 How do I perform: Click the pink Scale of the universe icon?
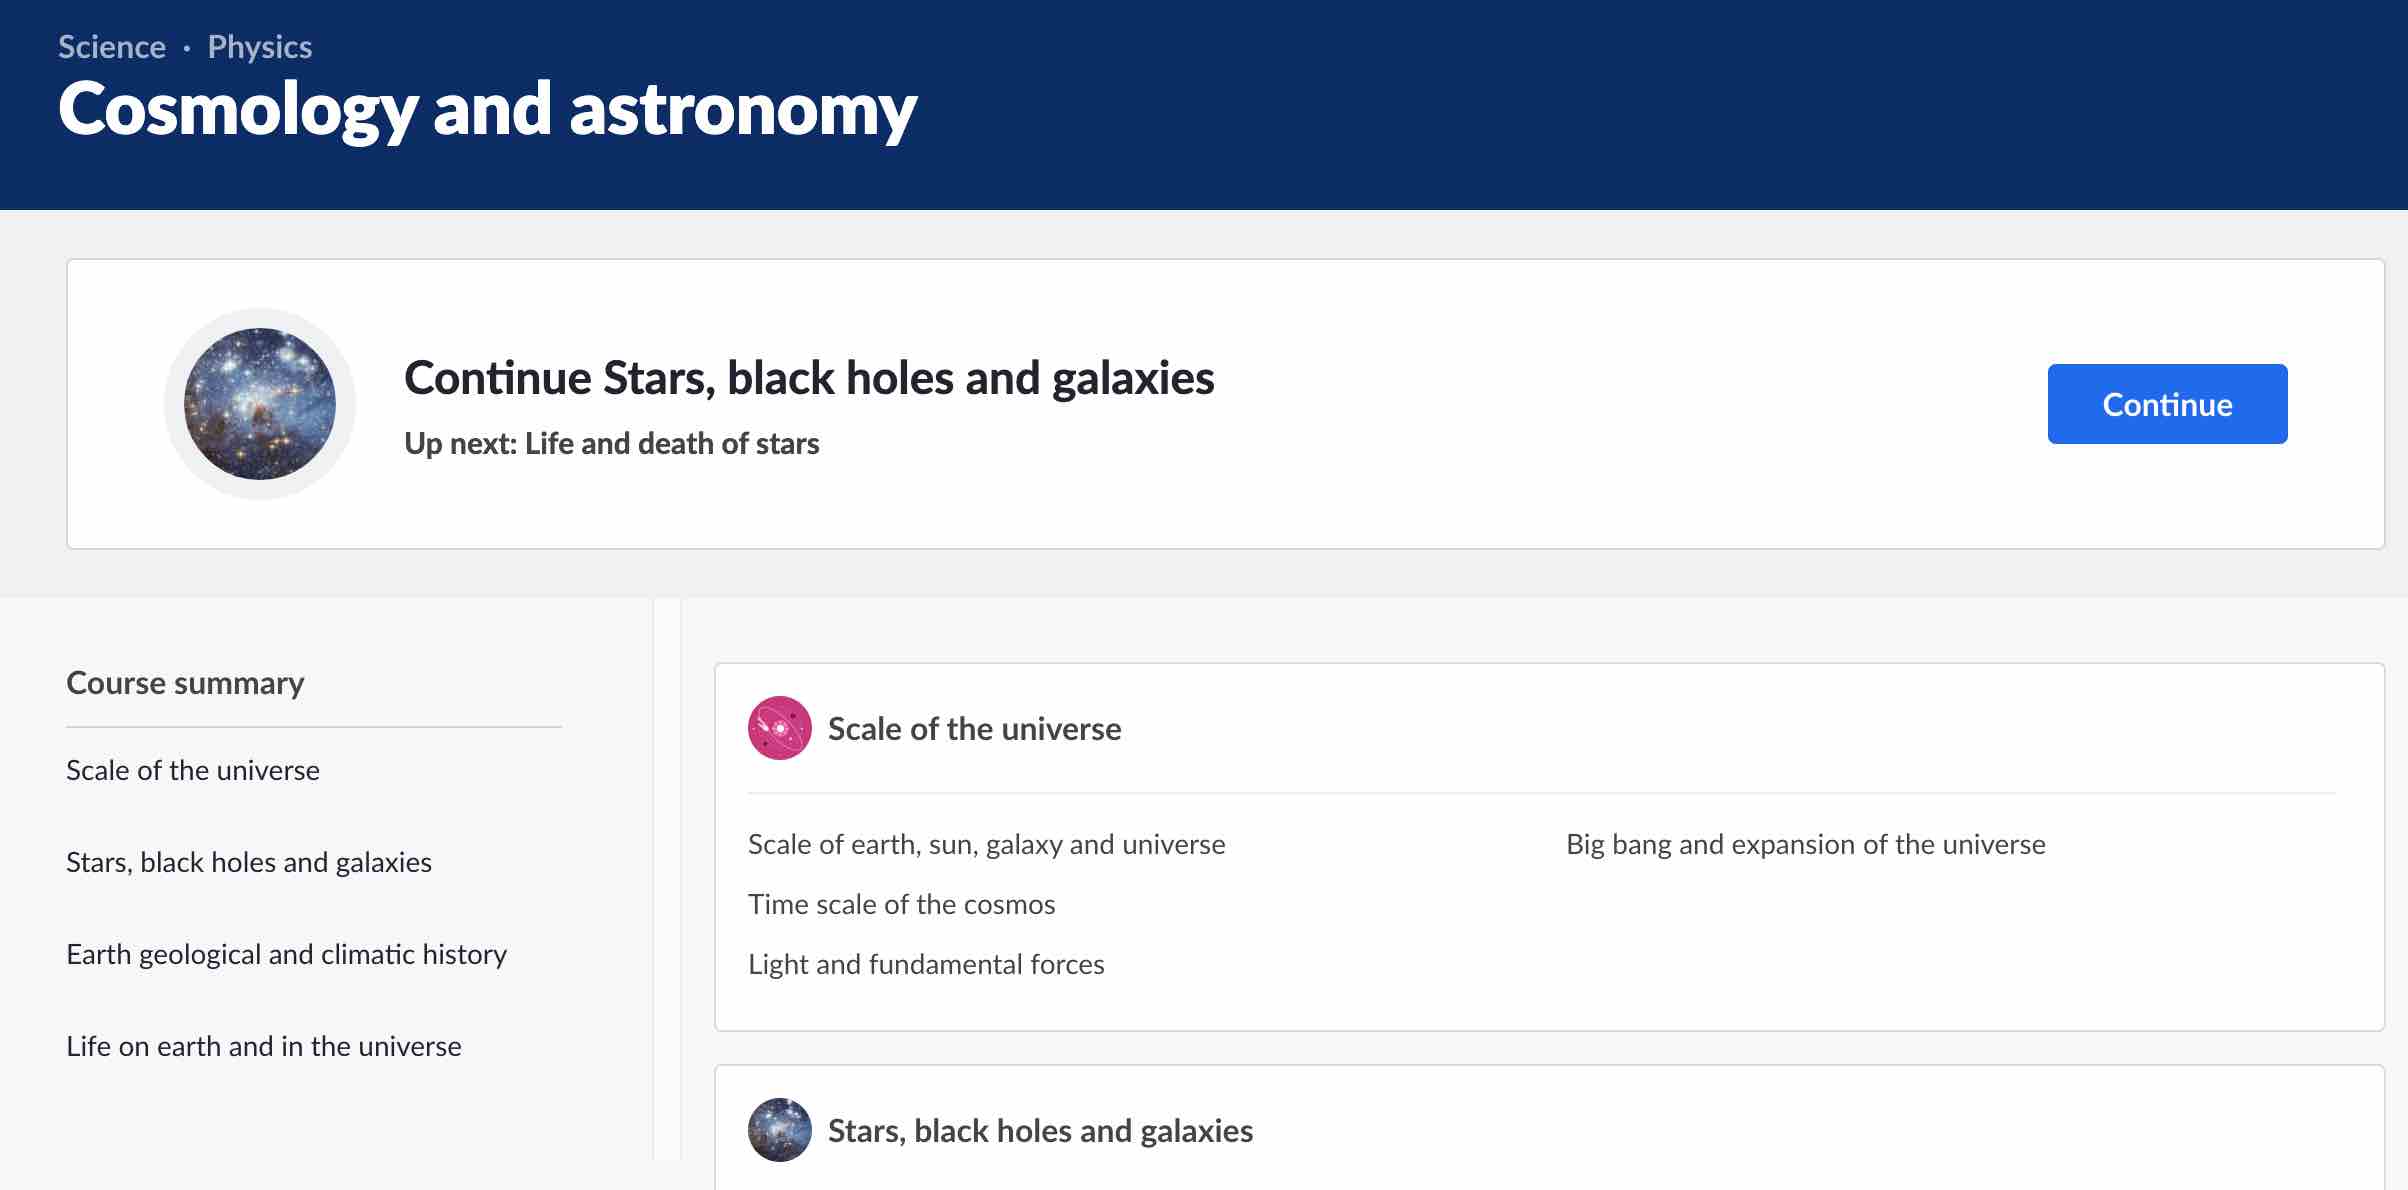point(780,728)
